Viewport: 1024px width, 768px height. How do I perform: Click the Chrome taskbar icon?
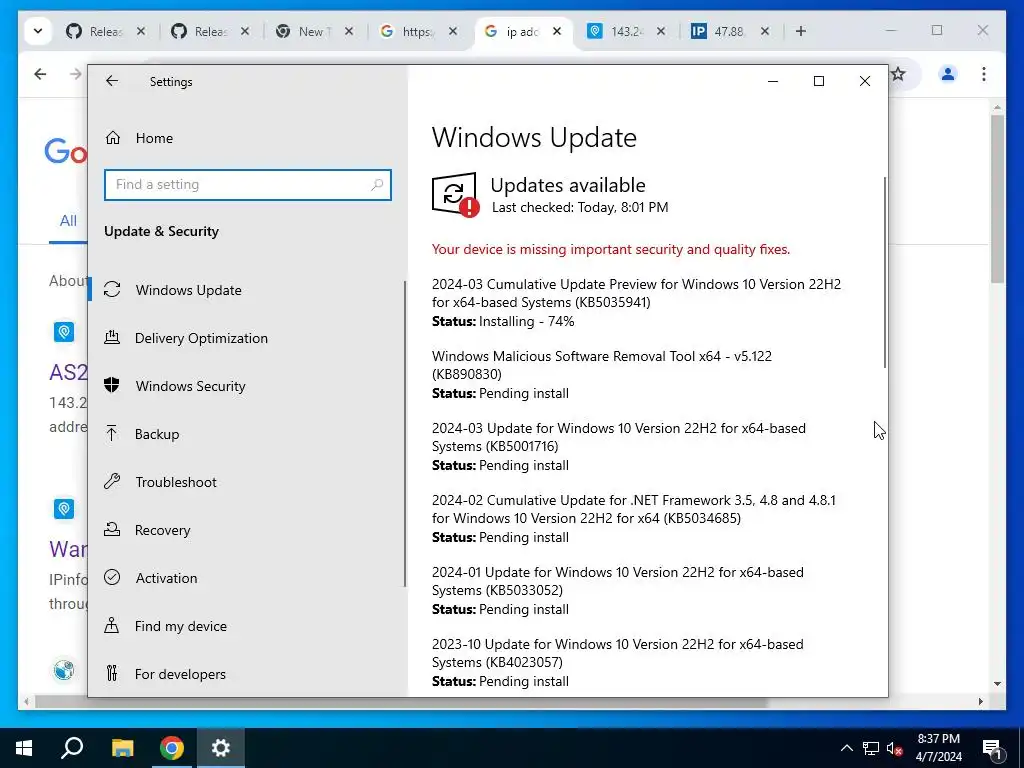coord(172,748)
